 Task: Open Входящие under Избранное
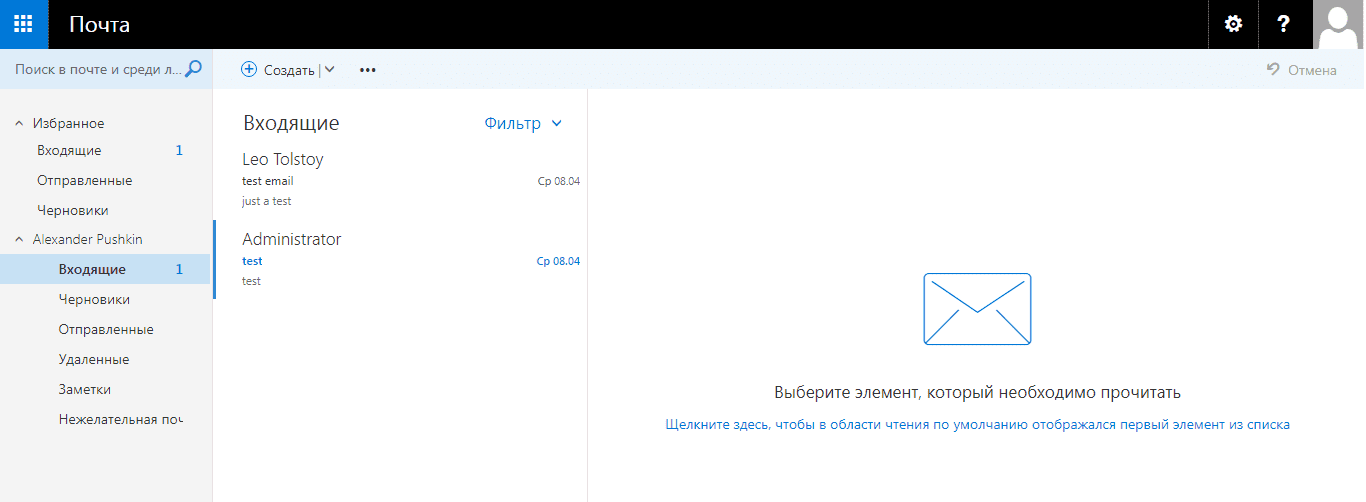(x=106, y=151)
